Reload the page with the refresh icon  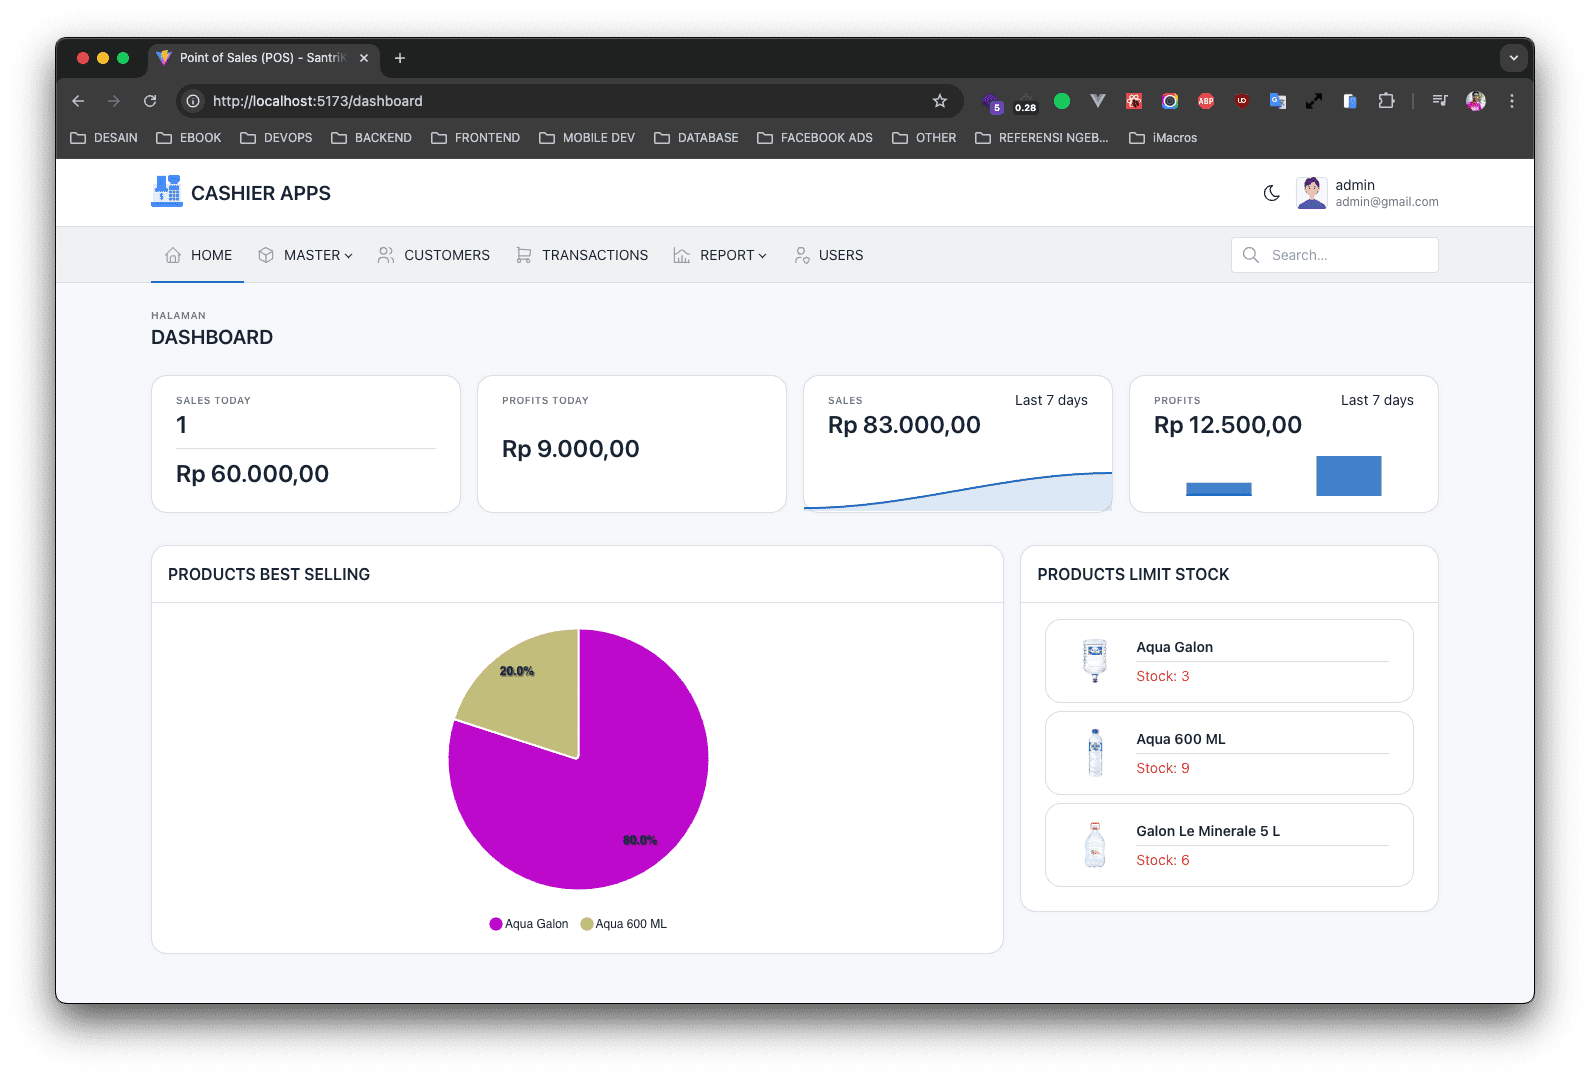[150, 101]
